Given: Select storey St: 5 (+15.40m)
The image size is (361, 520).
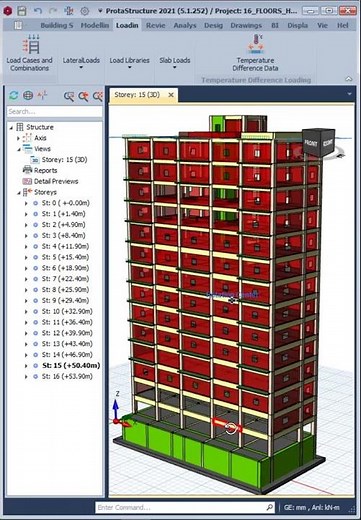Looking at the screenshot, I should point(65,257).
